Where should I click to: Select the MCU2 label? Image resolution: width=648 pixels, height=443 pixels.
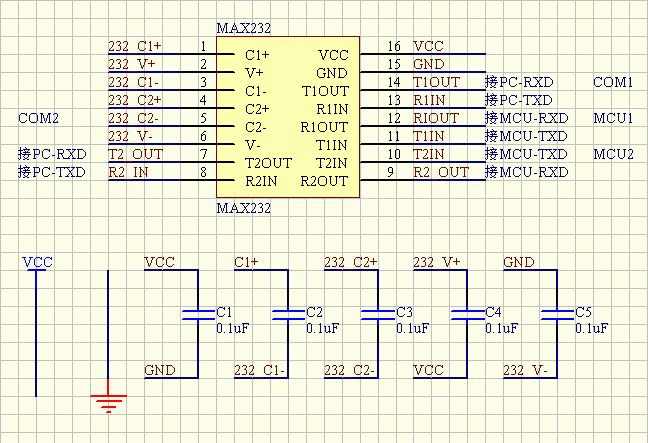click(x=613, y=154)
